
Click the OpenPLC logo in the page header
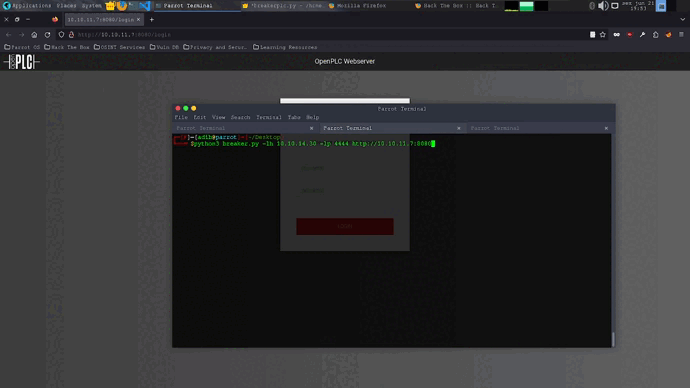click(22, 62)
